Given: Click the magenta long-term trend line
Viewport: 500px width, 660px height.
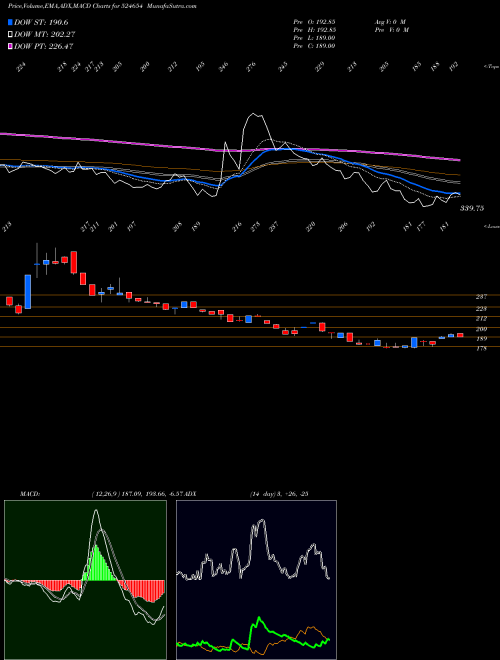Looking at the screenshot, I should [x=230, y=149].
